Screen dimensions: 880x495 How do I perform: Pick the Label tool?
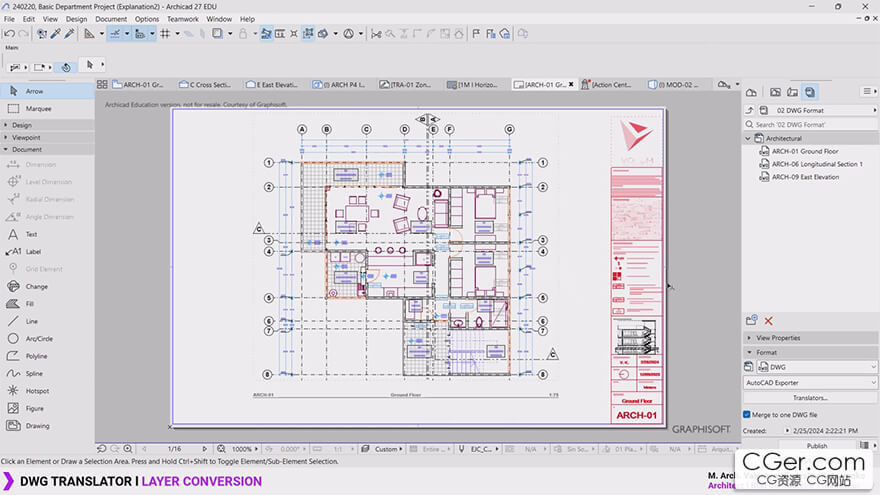coord(47,251)
